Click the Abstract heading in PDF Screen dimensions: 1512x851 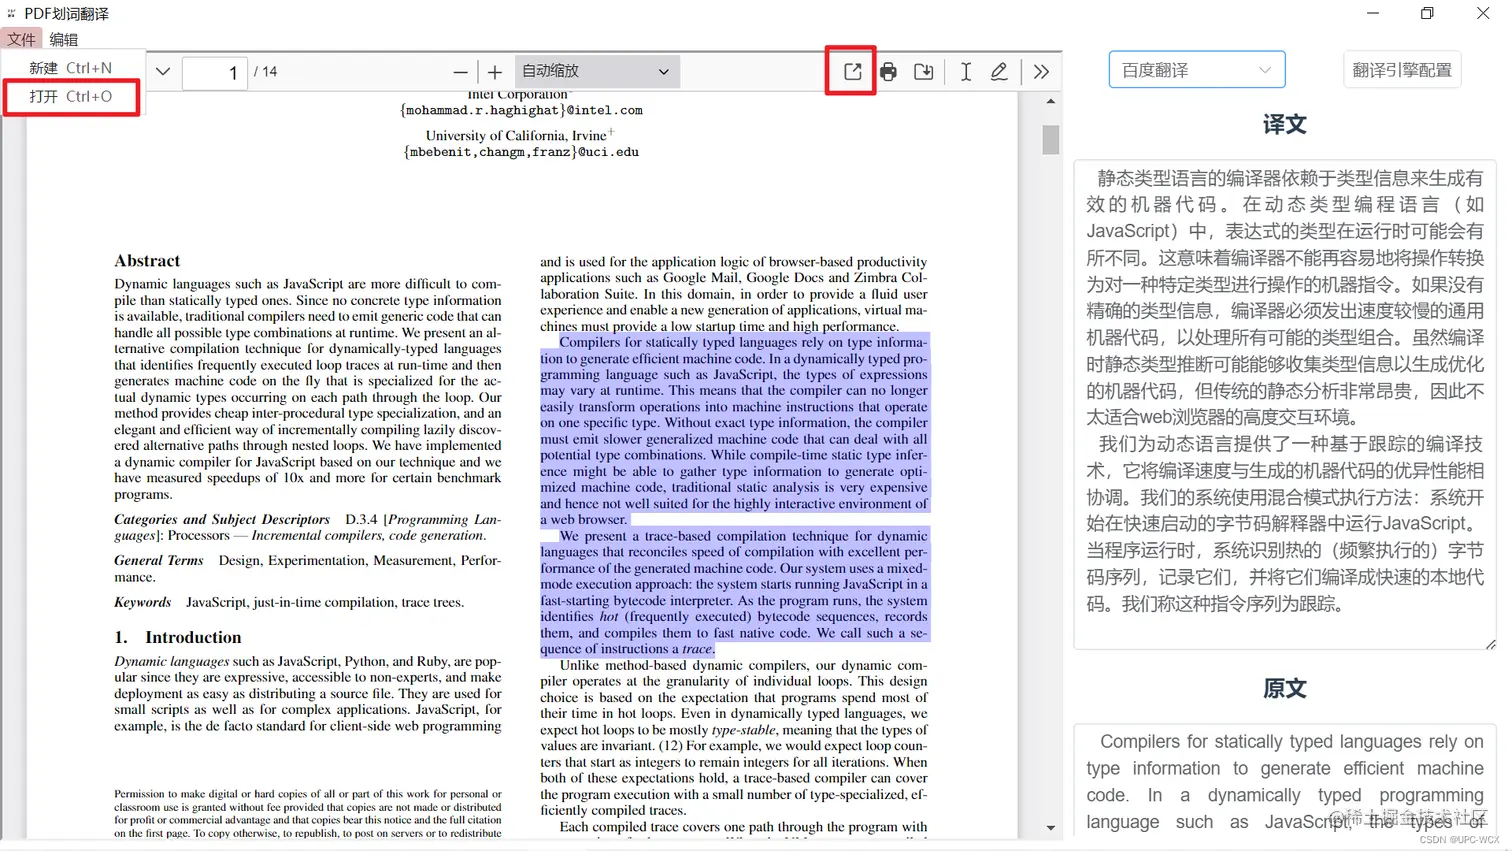pos(147,261)
